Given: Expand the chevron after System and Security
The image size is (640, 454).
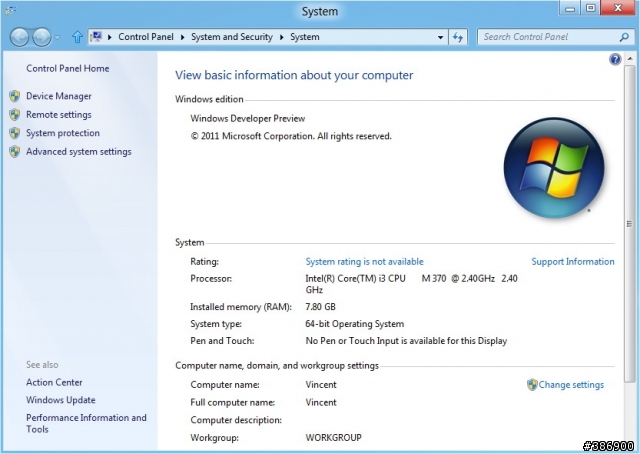Looking at the screenshot, I should click(x=281, y=37).
